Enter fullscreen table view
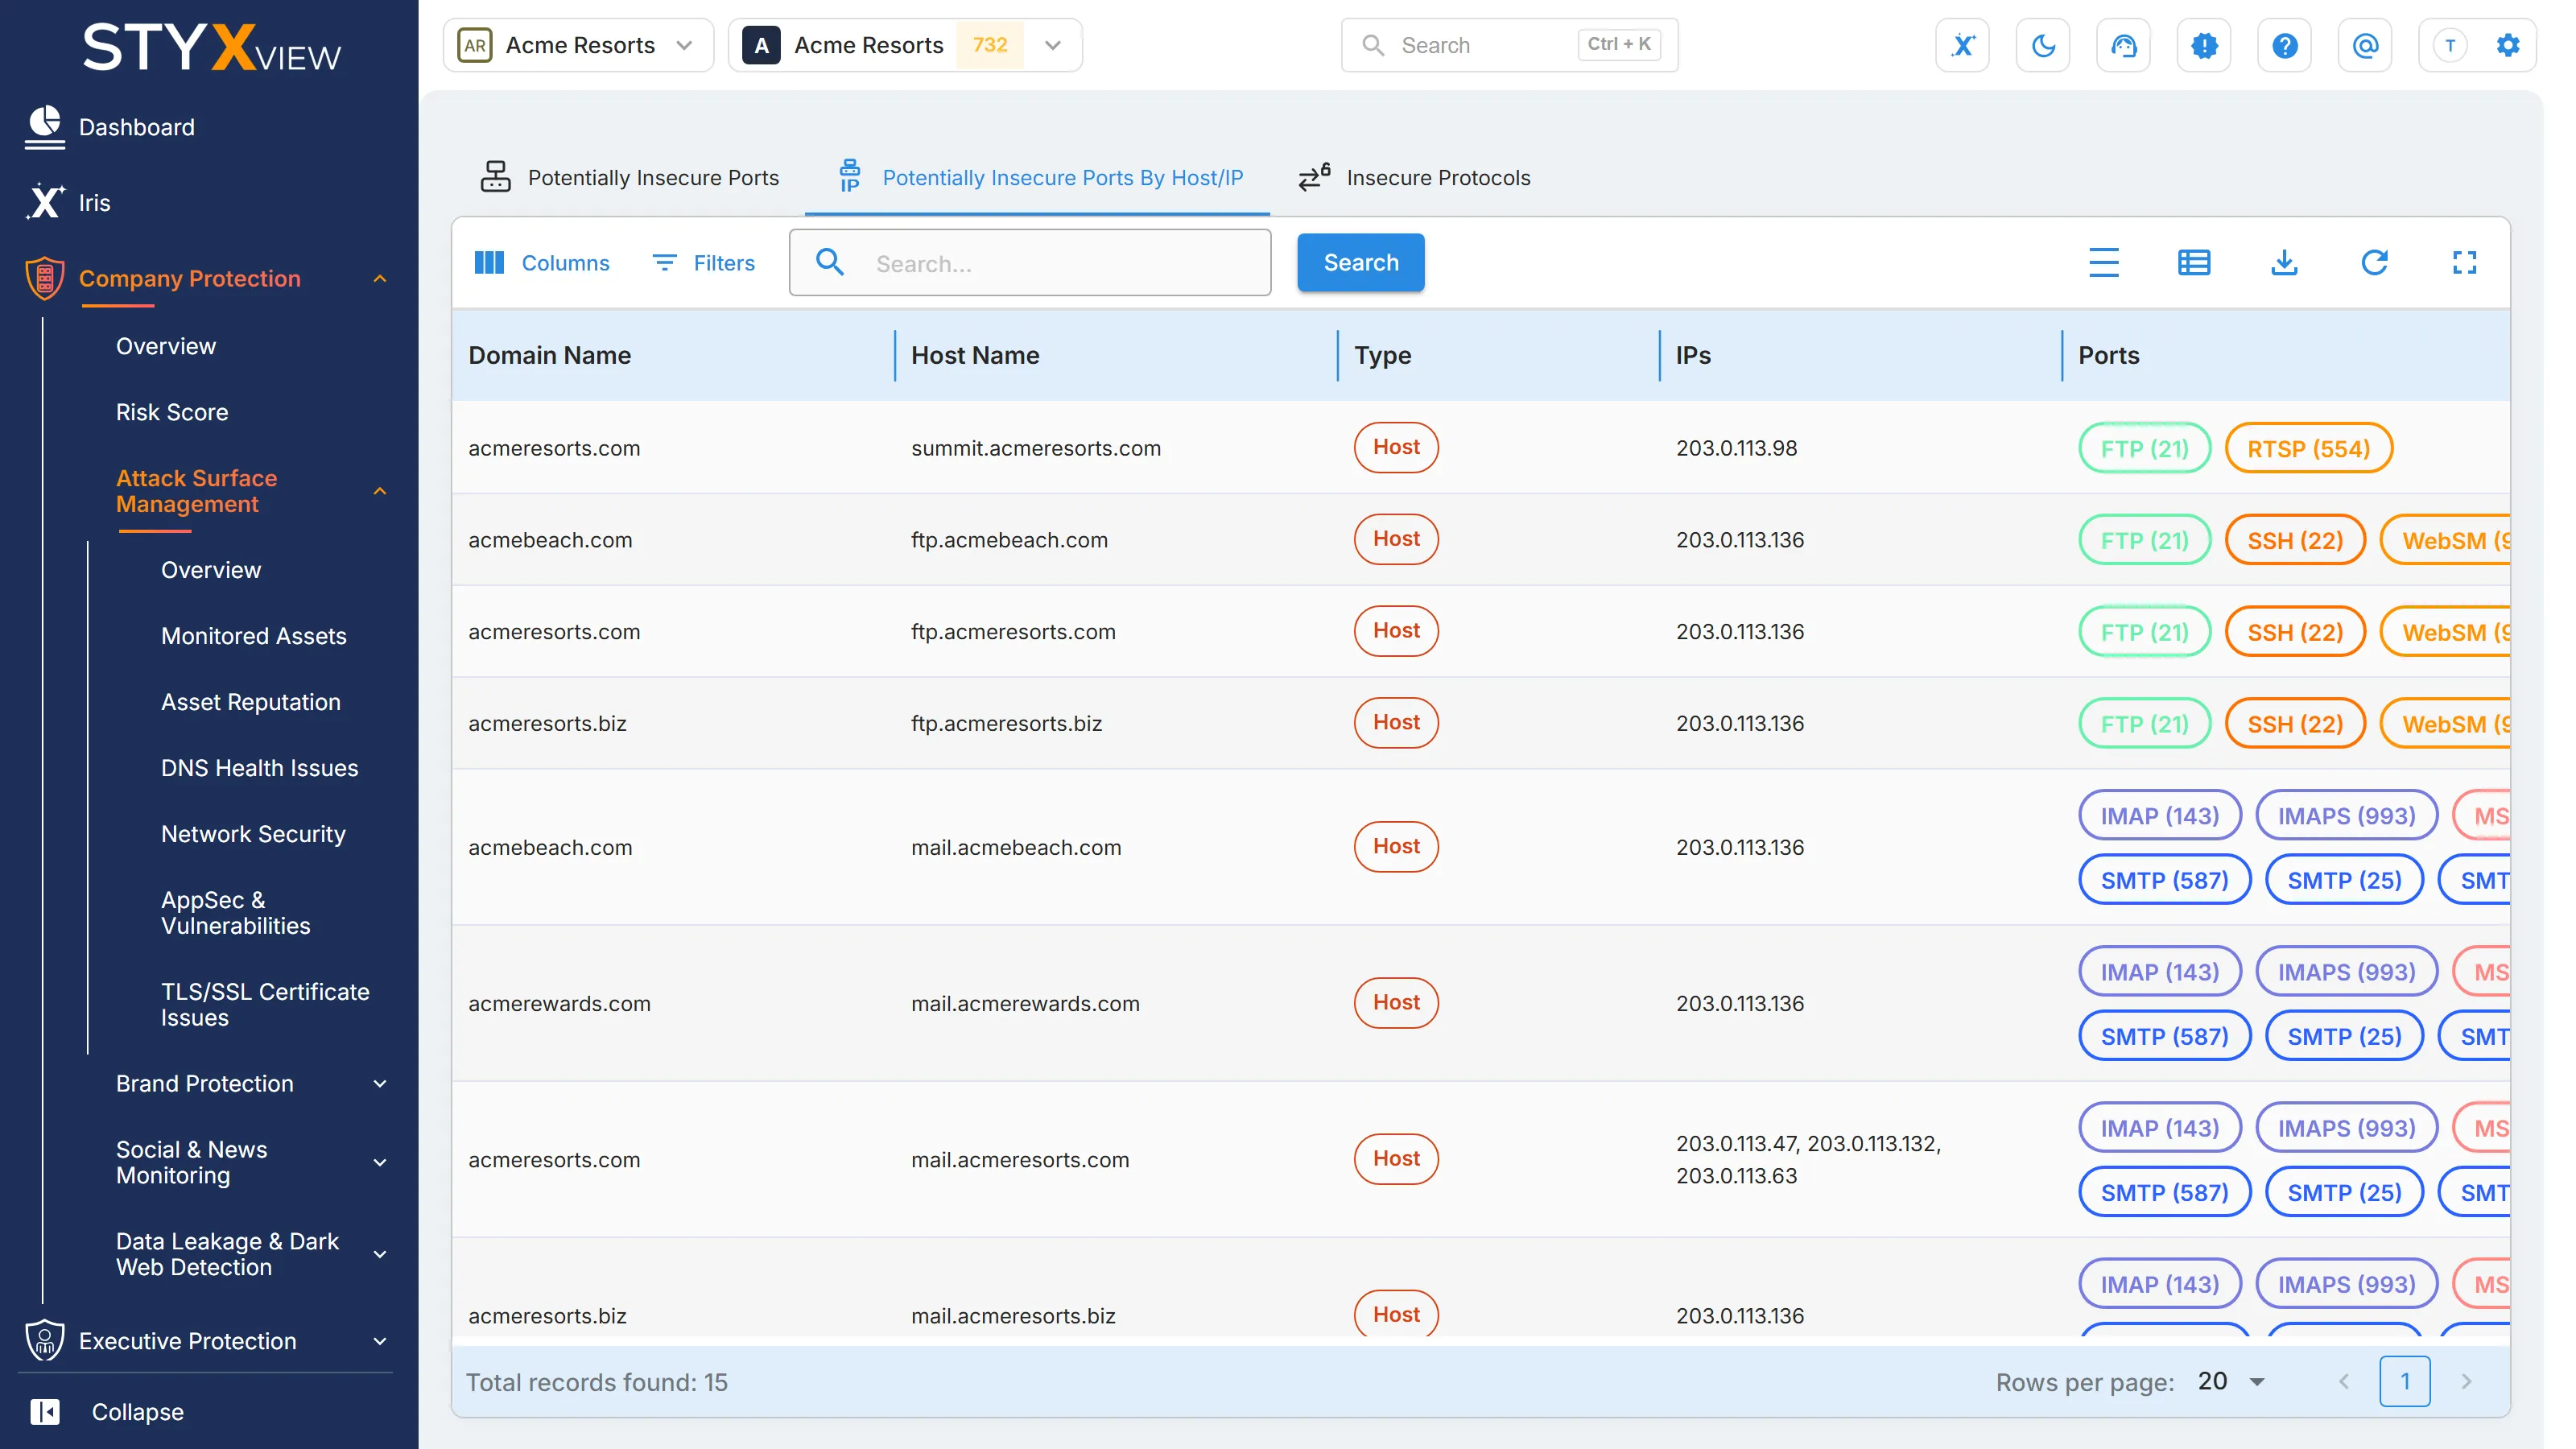 tap(2464, 262)
